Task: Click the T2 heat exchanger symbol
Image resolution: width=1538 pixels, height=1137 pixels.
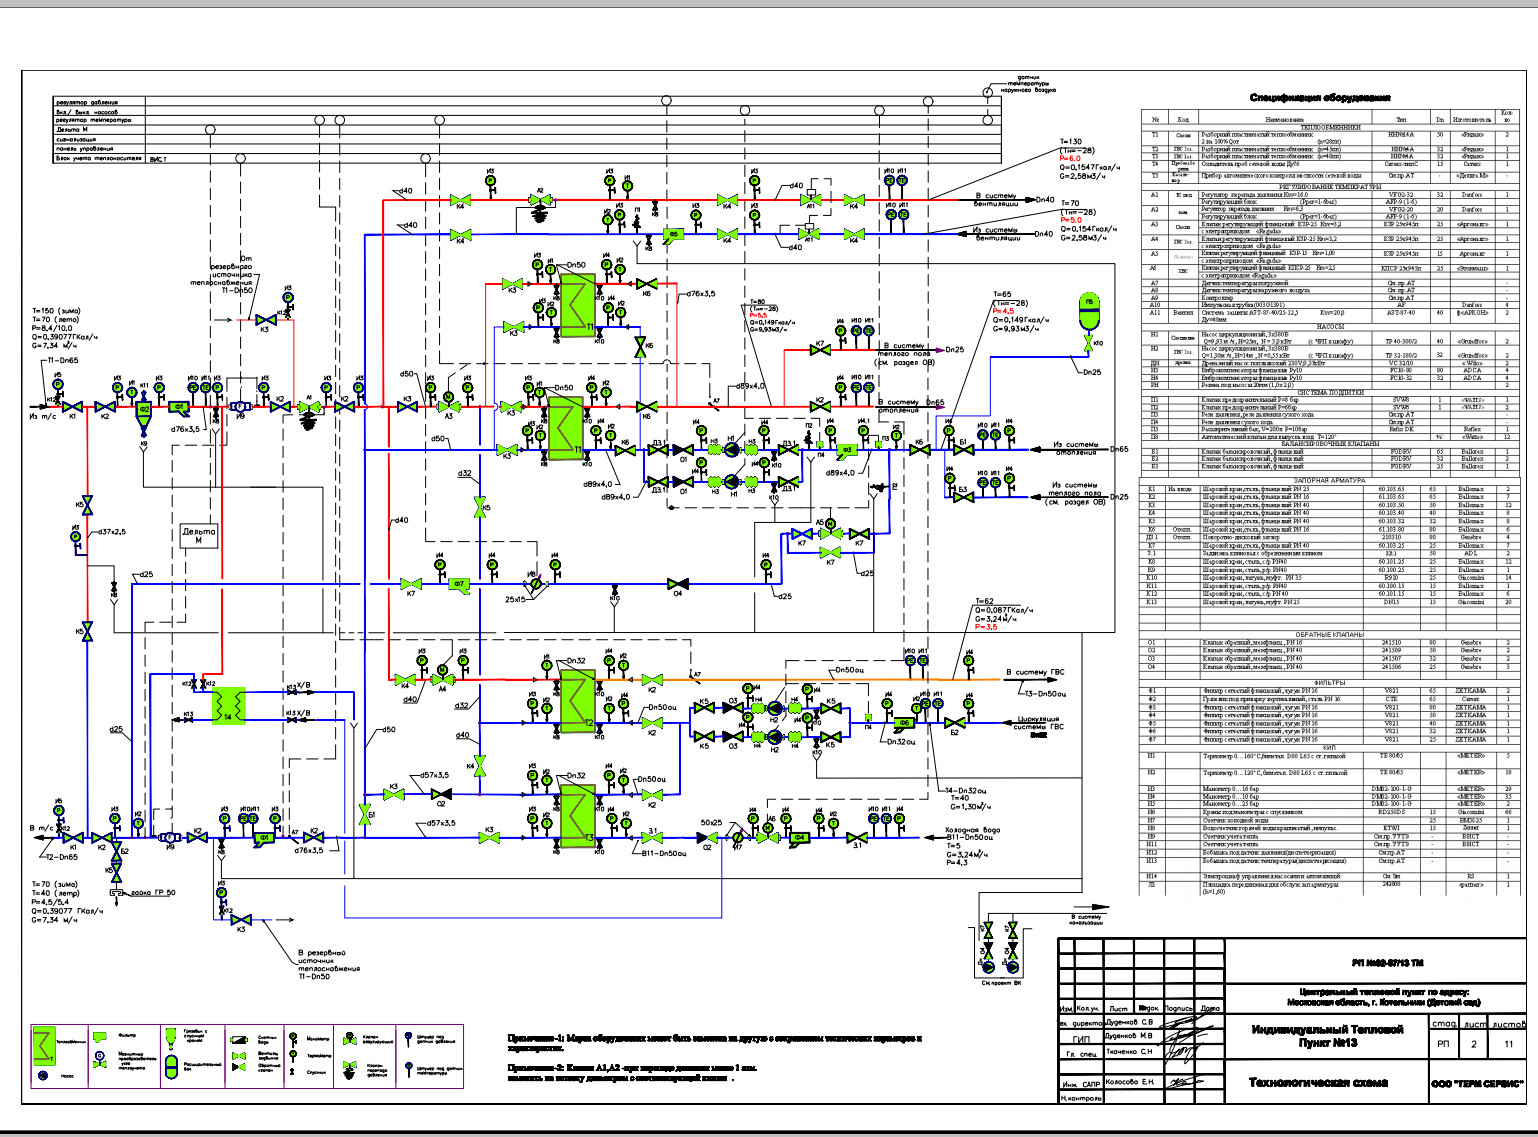Action: [x=576, y=698]
